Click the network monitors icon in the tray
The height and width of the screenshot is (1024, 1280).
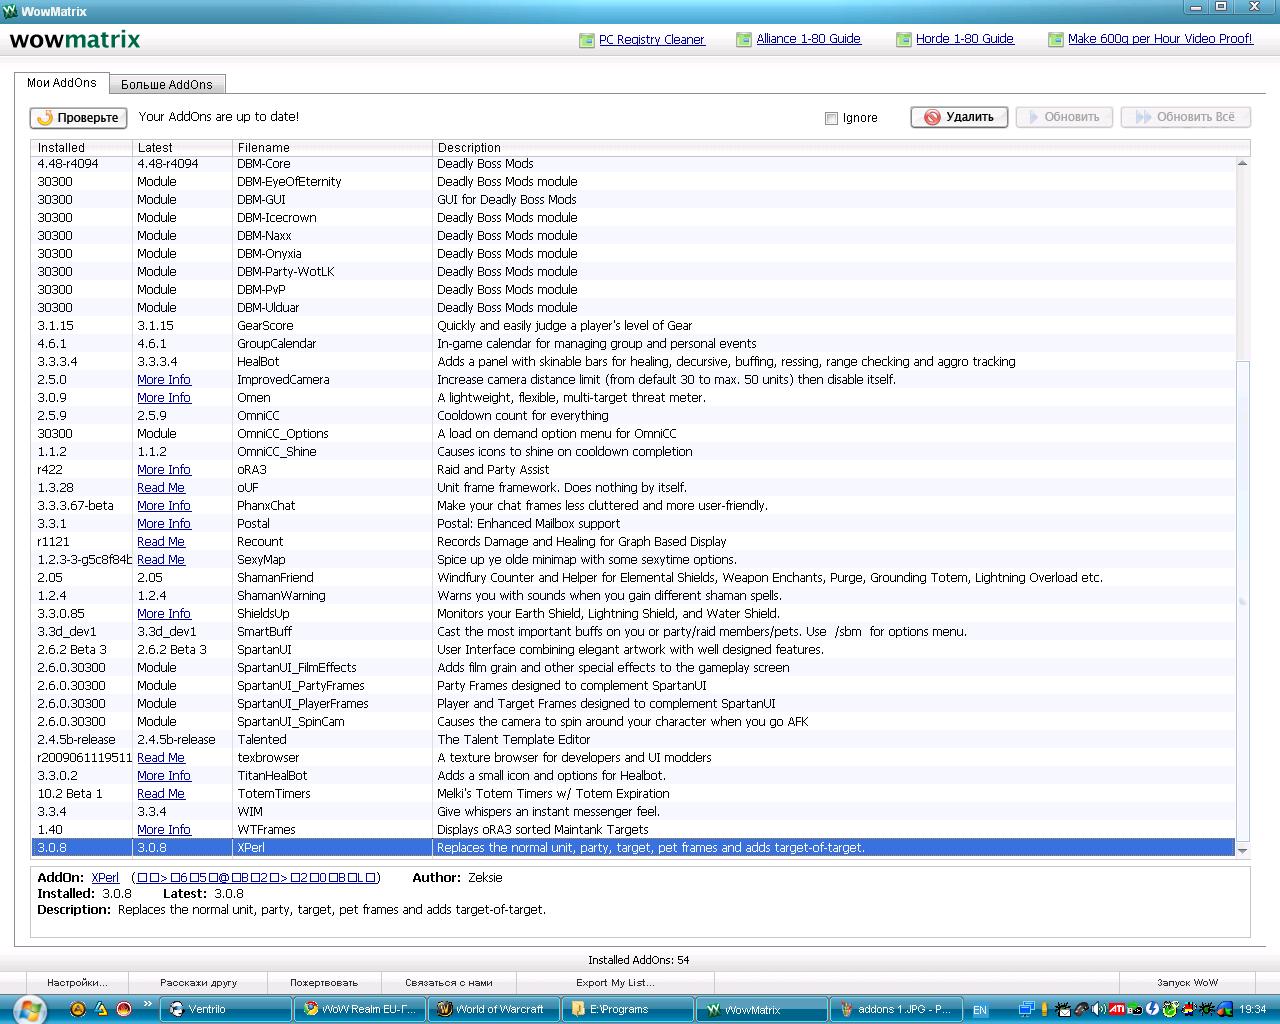[x=1027, y=1009]
